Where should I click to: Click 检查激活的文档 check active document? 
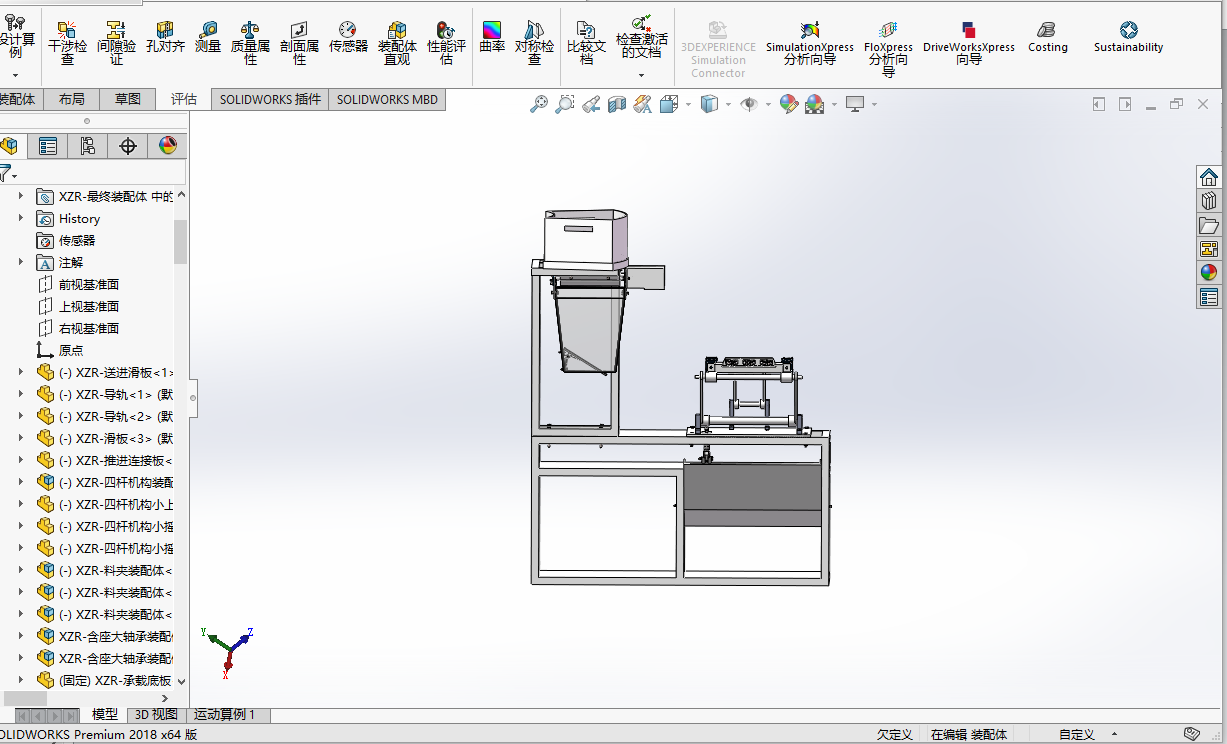click(x=641, y=38)
